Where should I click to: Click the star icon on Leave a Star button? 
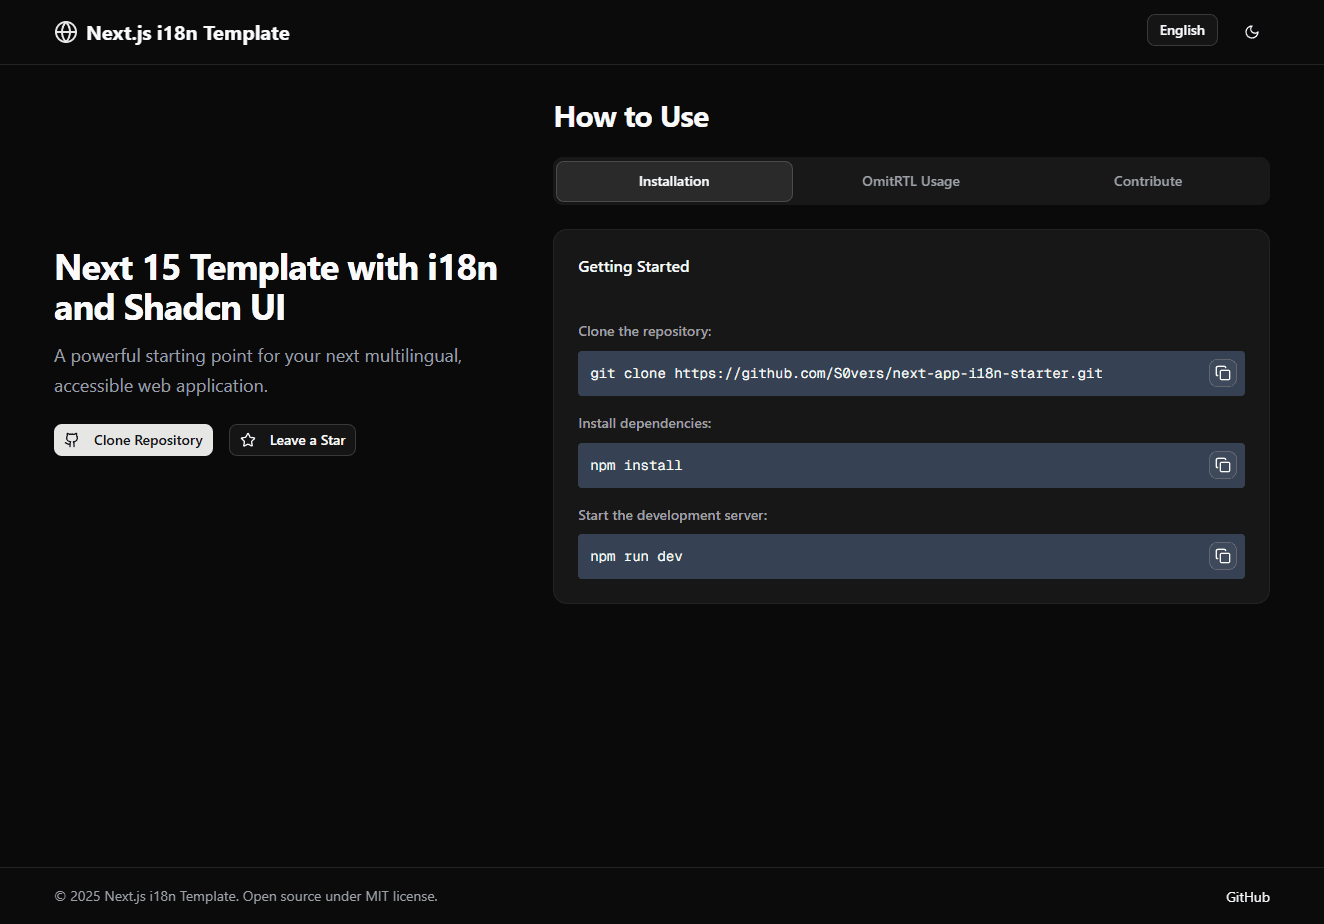(248, 440)
